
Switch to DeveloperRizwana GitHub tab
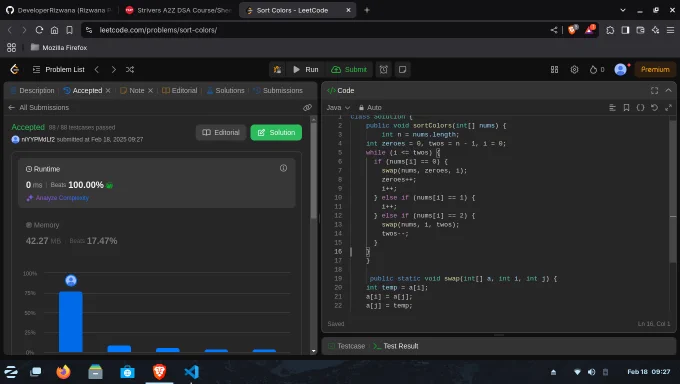click(59, 10)
